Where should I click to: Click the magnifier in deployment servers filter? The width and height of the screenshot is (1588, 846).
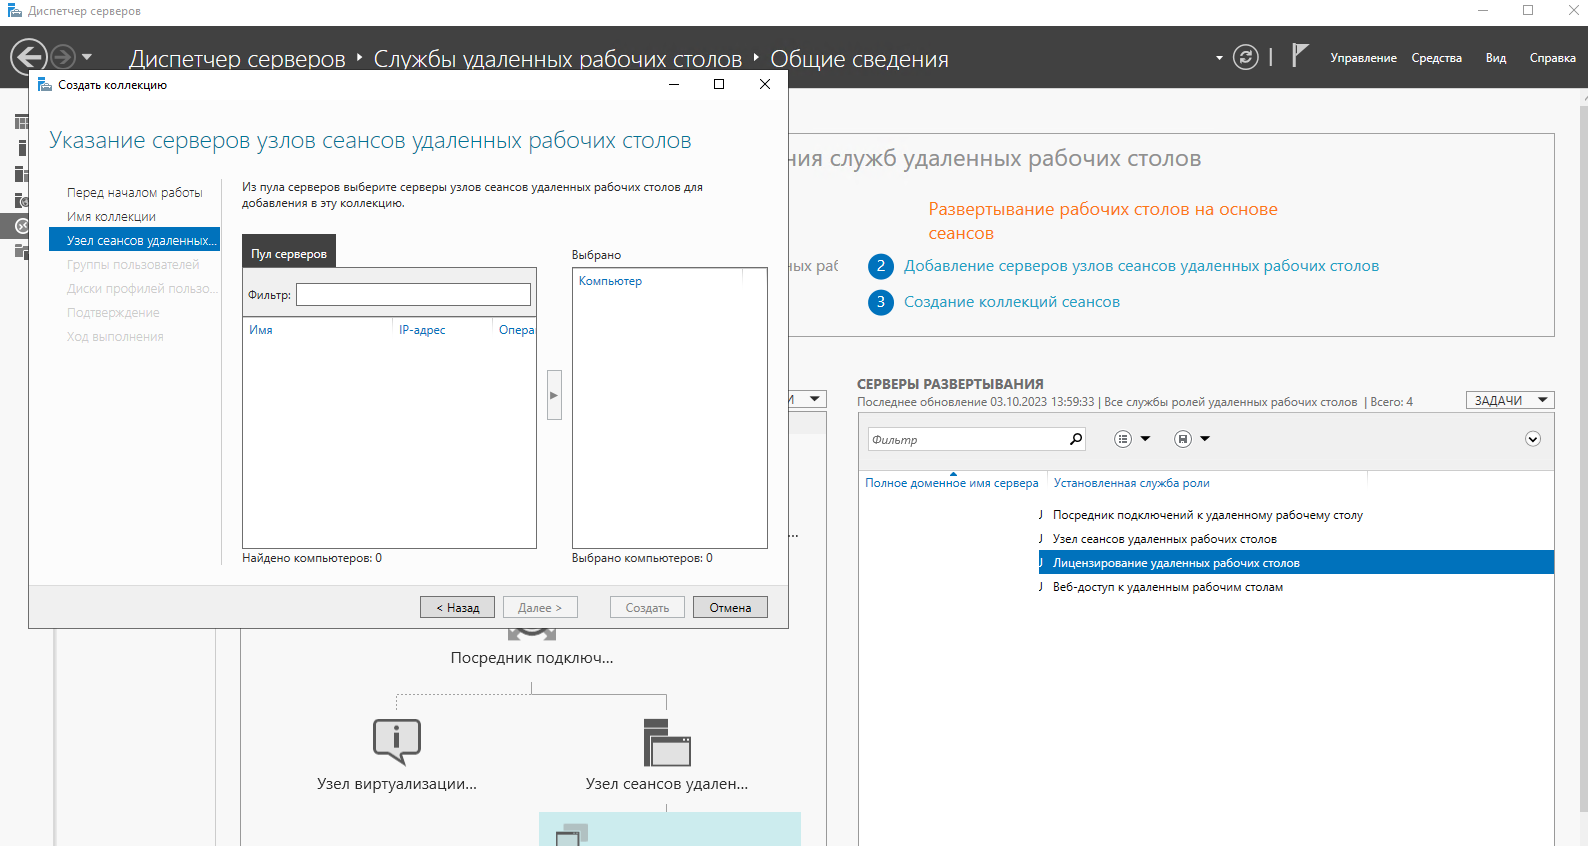1076,439
